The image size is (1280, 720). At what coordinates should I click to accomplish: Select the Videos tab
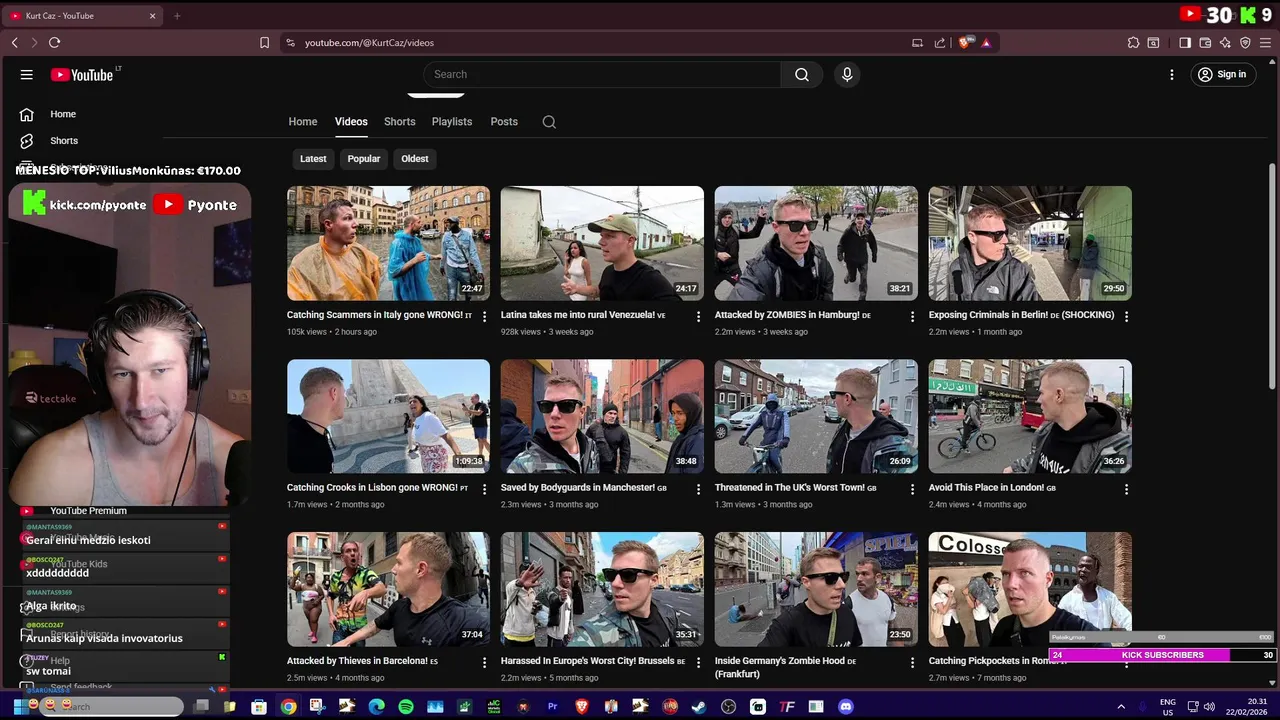[351, 122]
